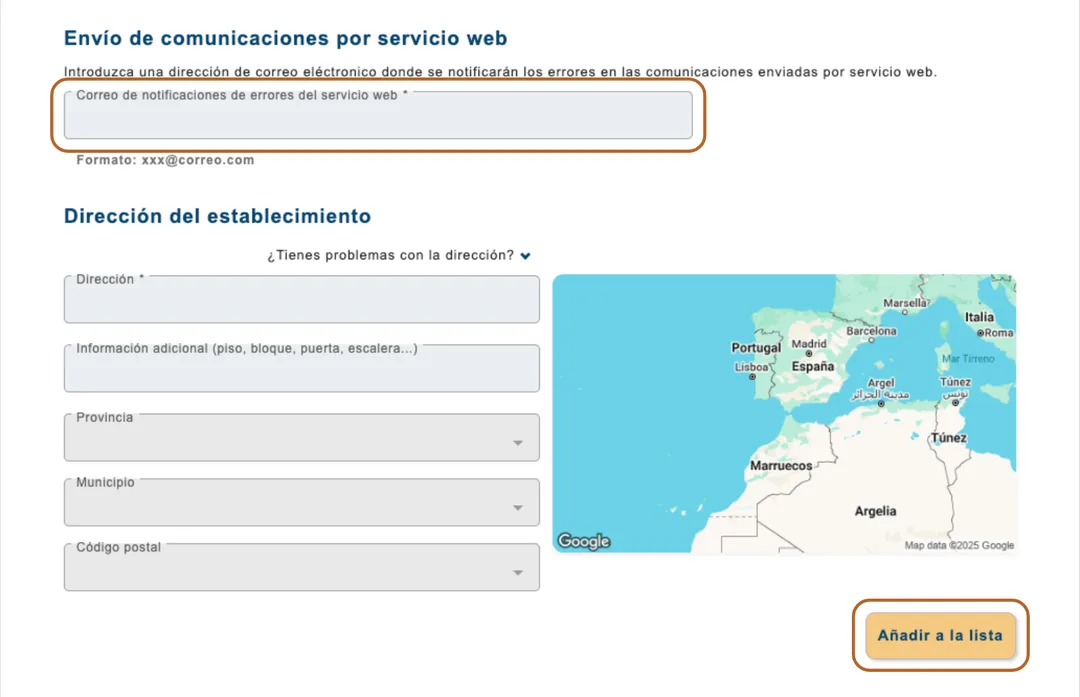Viewport: 1080px width, 697px height.
Task: Open the Código postal dropdown
Action: coord(302,567)
